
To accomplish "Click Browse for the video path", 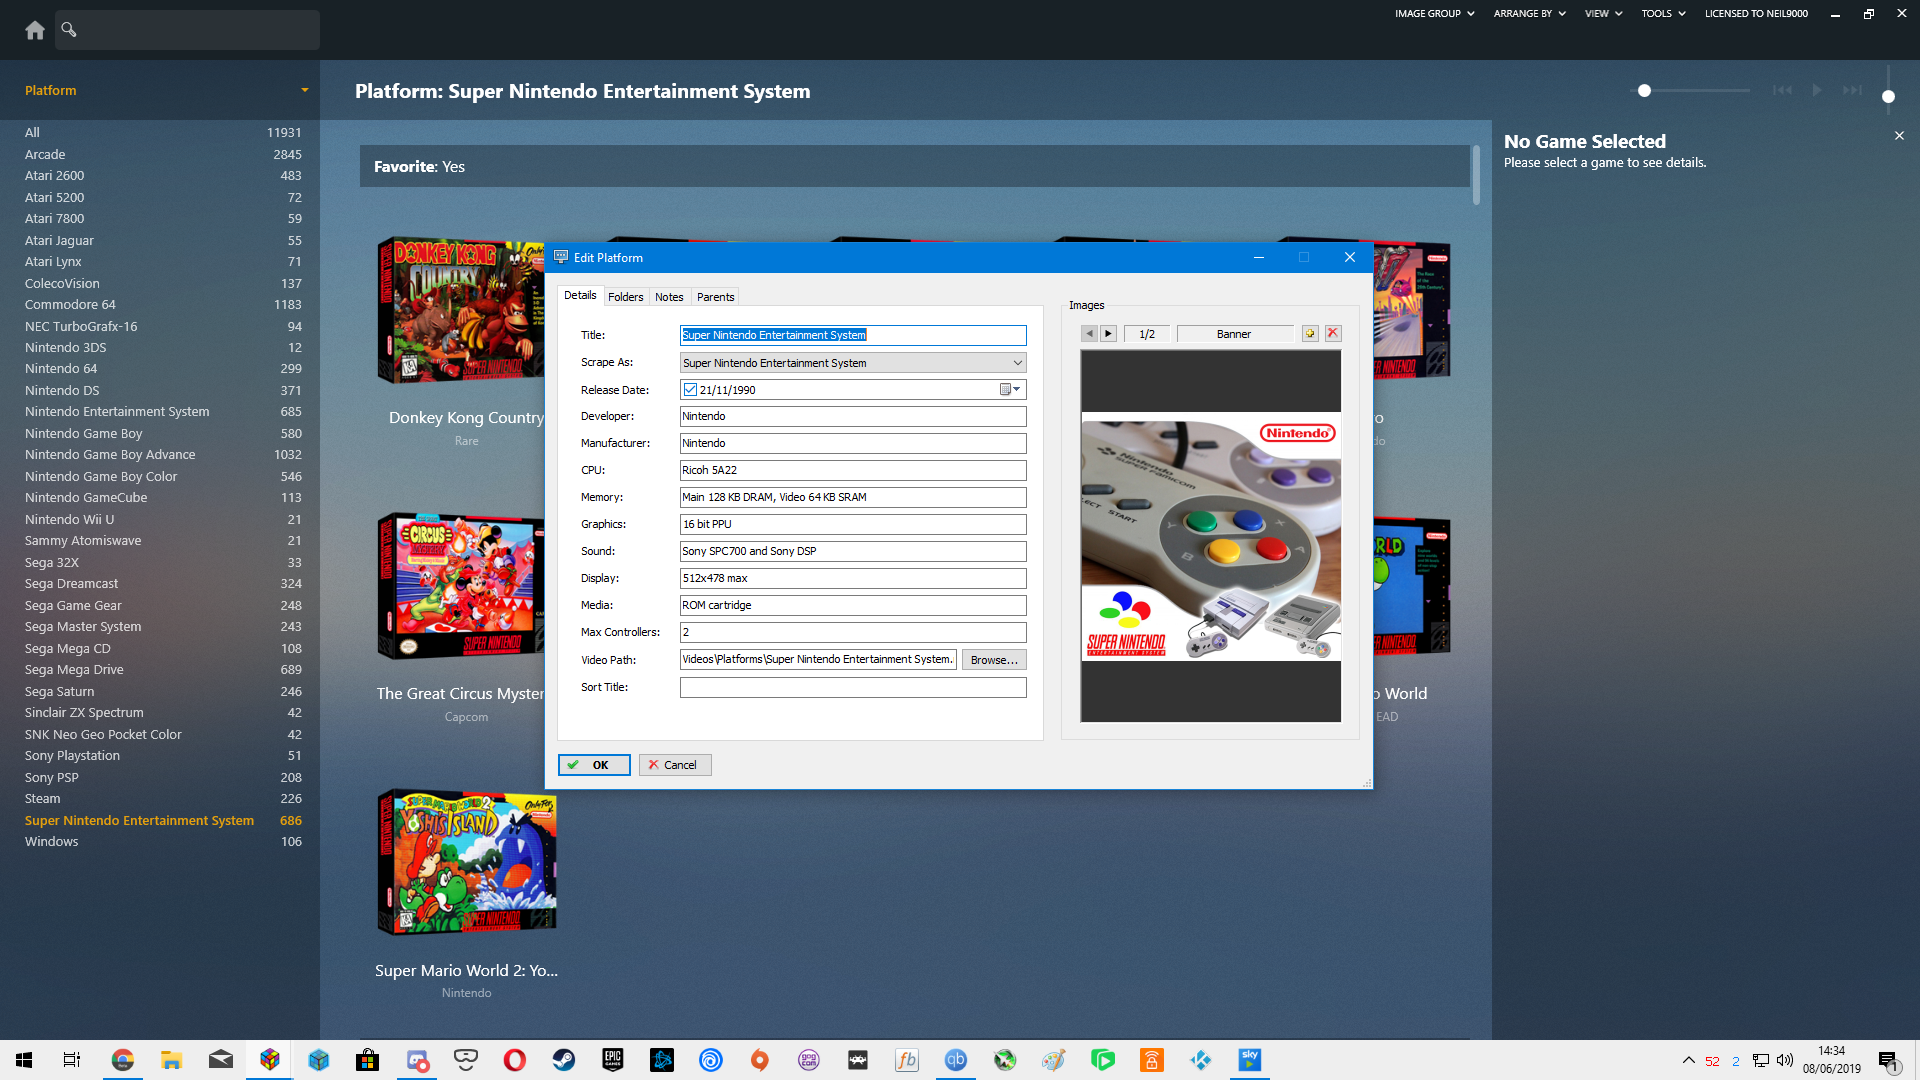I will [x=994, y=660].
